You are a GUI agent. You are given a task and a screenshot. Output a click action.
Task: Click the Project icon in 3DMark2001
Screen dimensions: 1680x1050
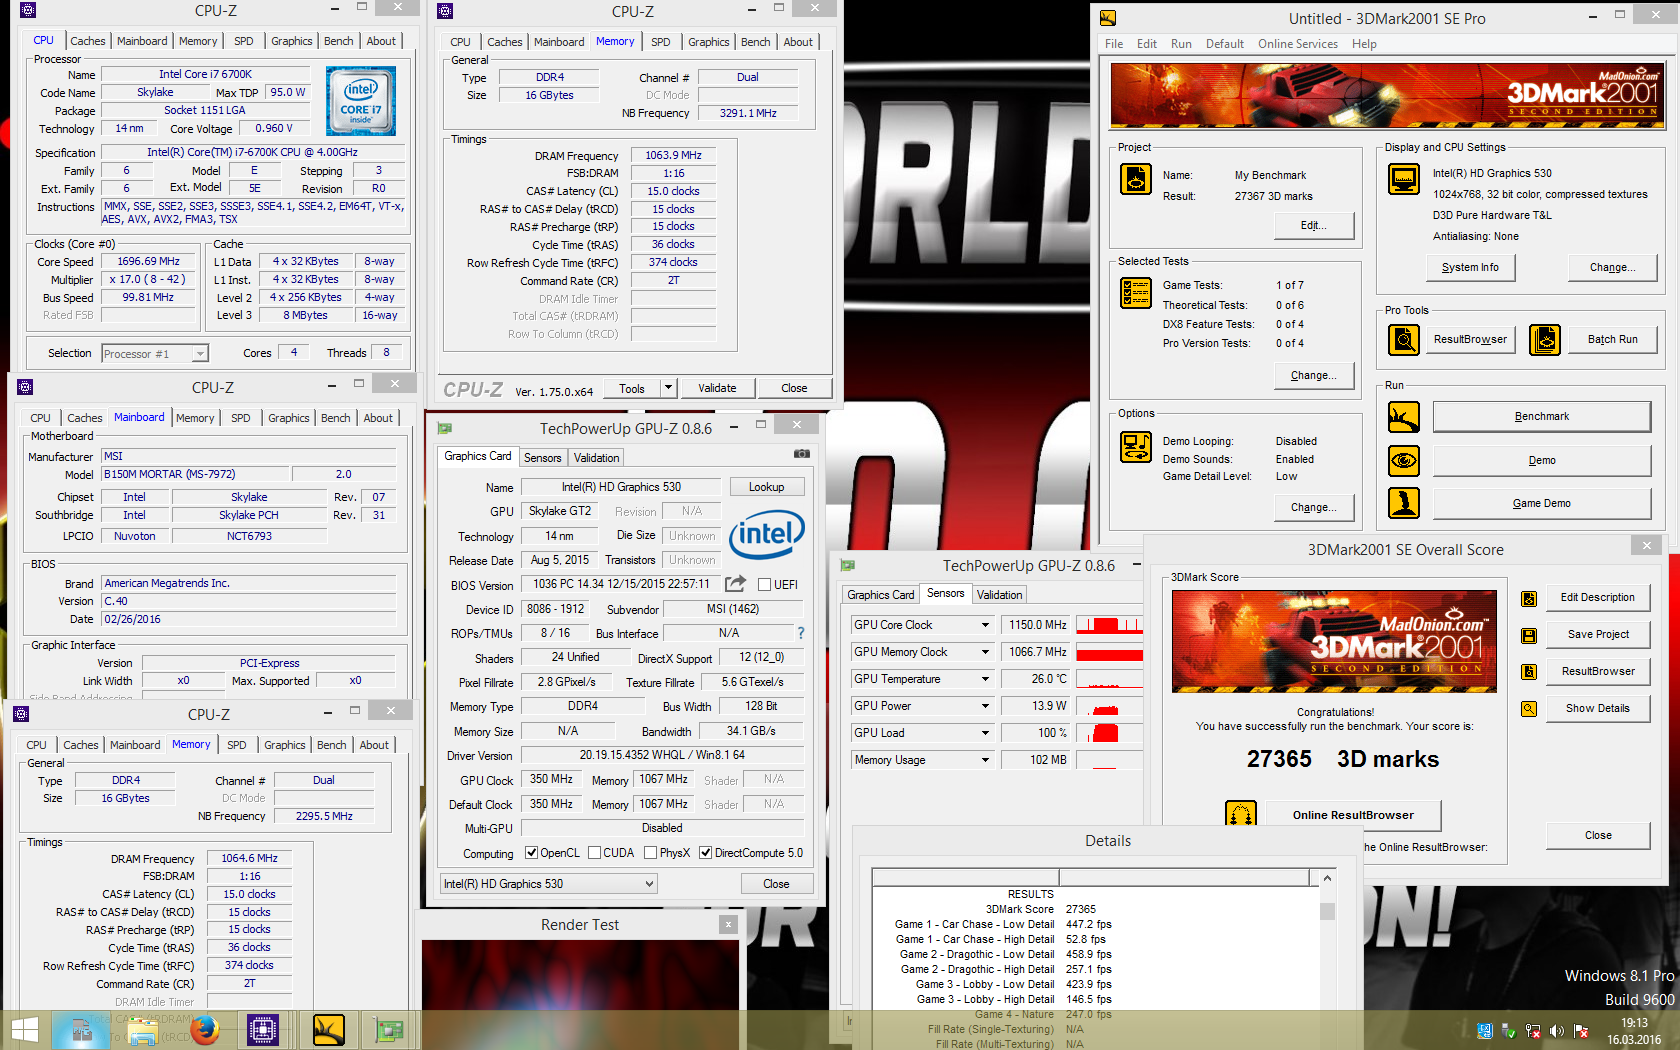pos(1136,179)
